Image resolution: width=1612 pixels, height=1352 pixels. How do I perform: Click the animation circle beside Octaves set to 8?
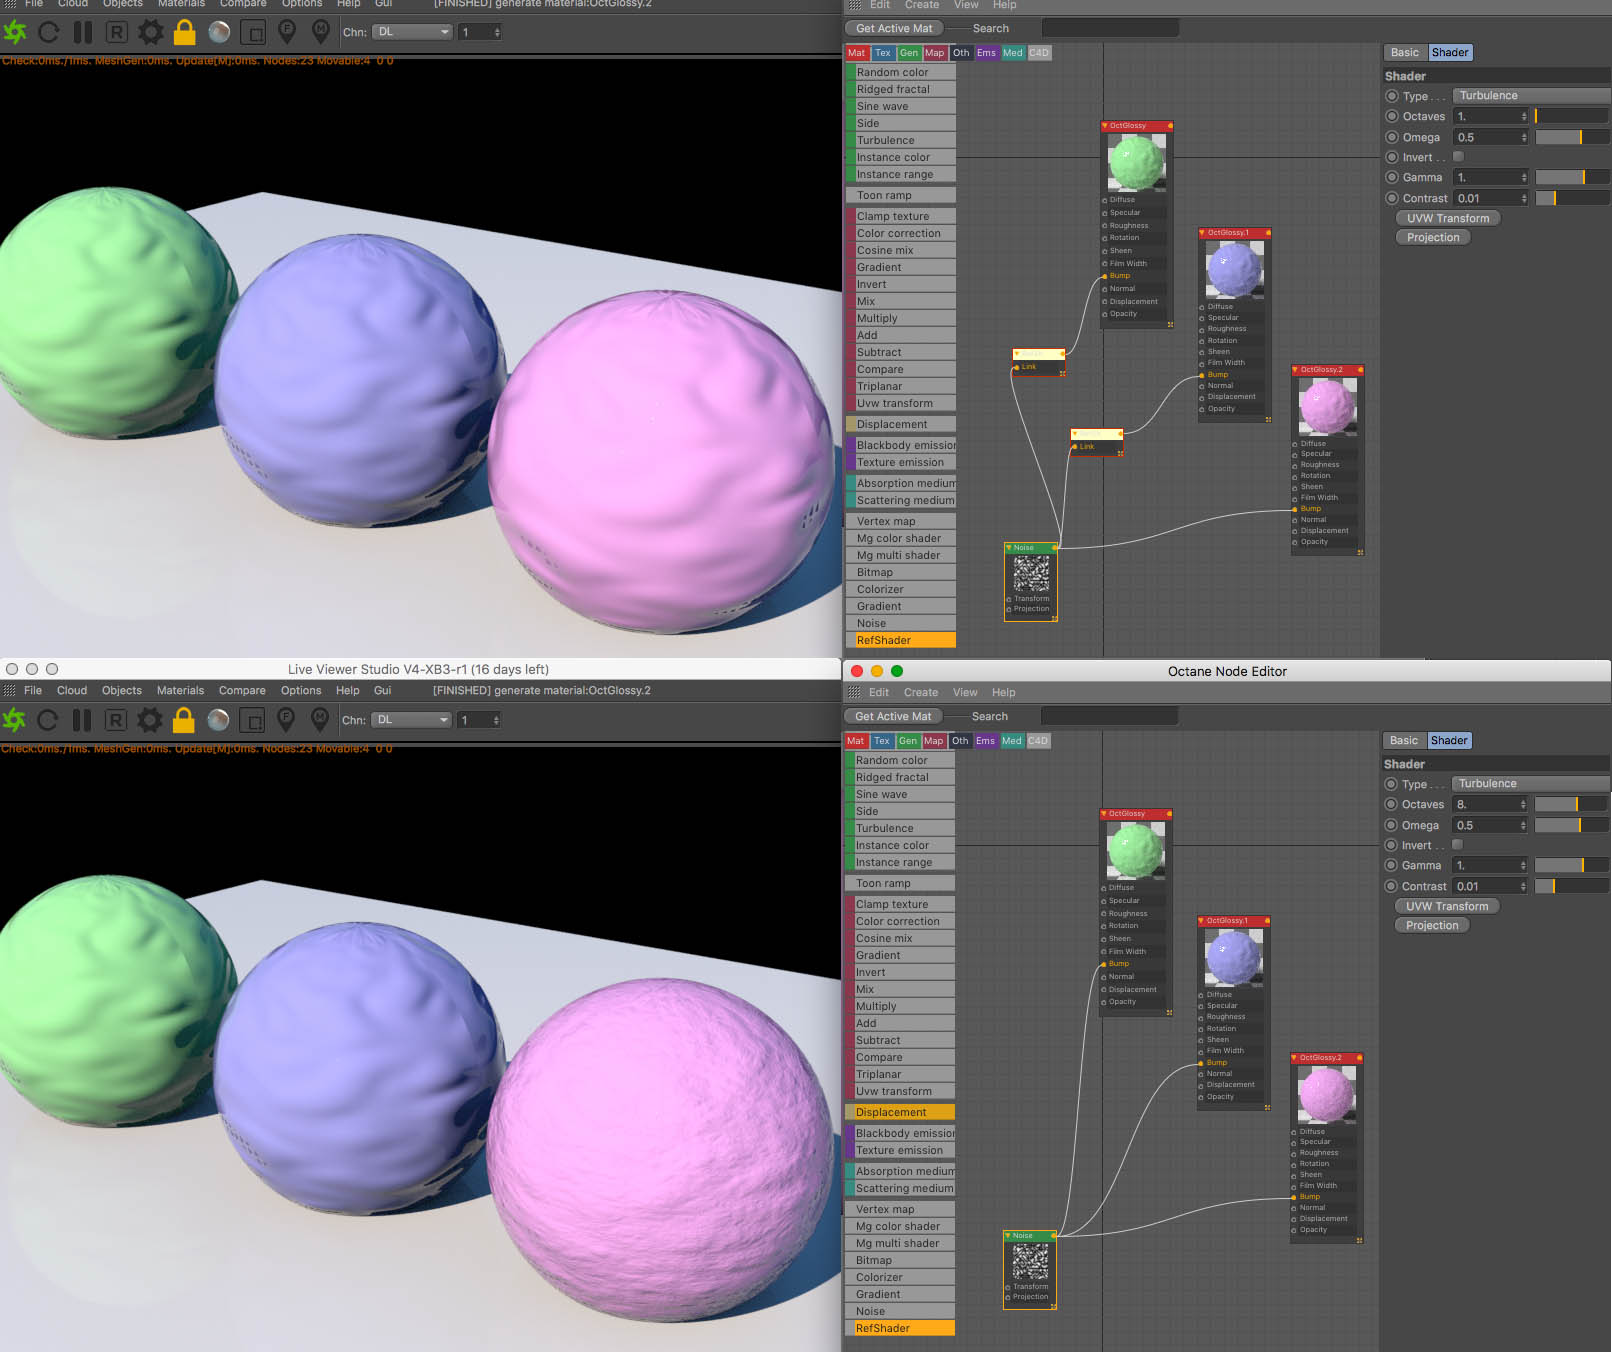(x=1391, y=804)
